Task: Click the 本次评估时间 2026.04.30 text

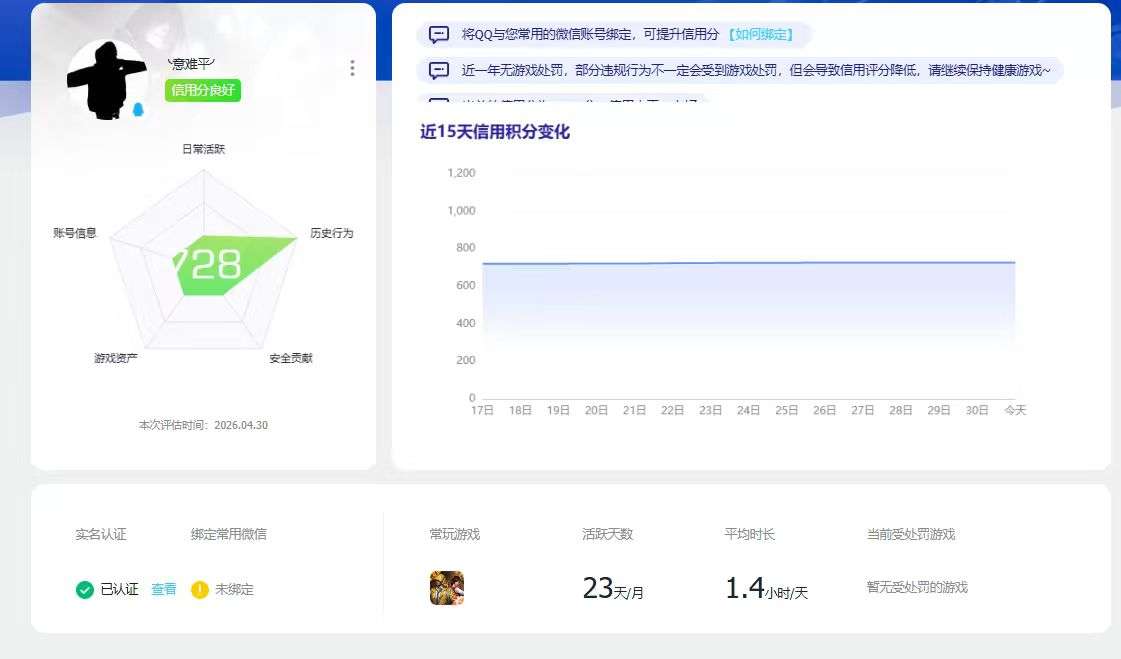Action: point(203,425)
